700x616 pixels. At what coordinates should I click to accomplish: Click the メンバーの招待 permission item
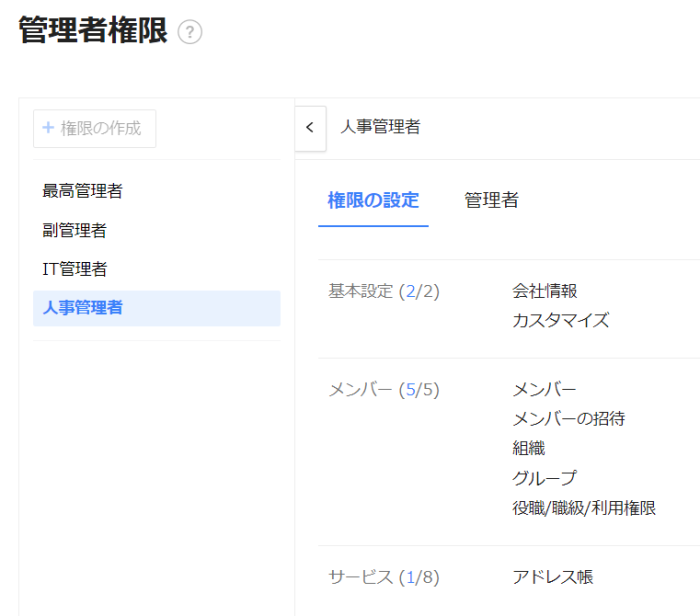coord(569,419)
